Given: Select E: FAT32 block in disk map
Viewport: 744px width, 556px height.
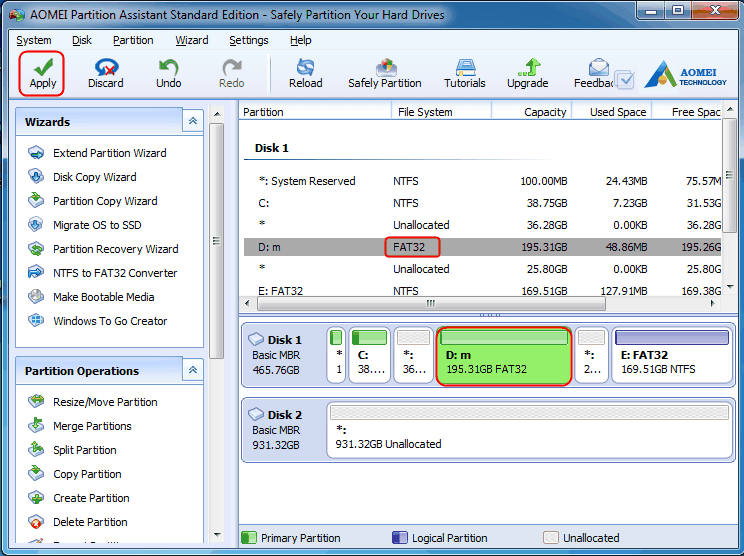Looking at the screenshot, I should [672, 355].
